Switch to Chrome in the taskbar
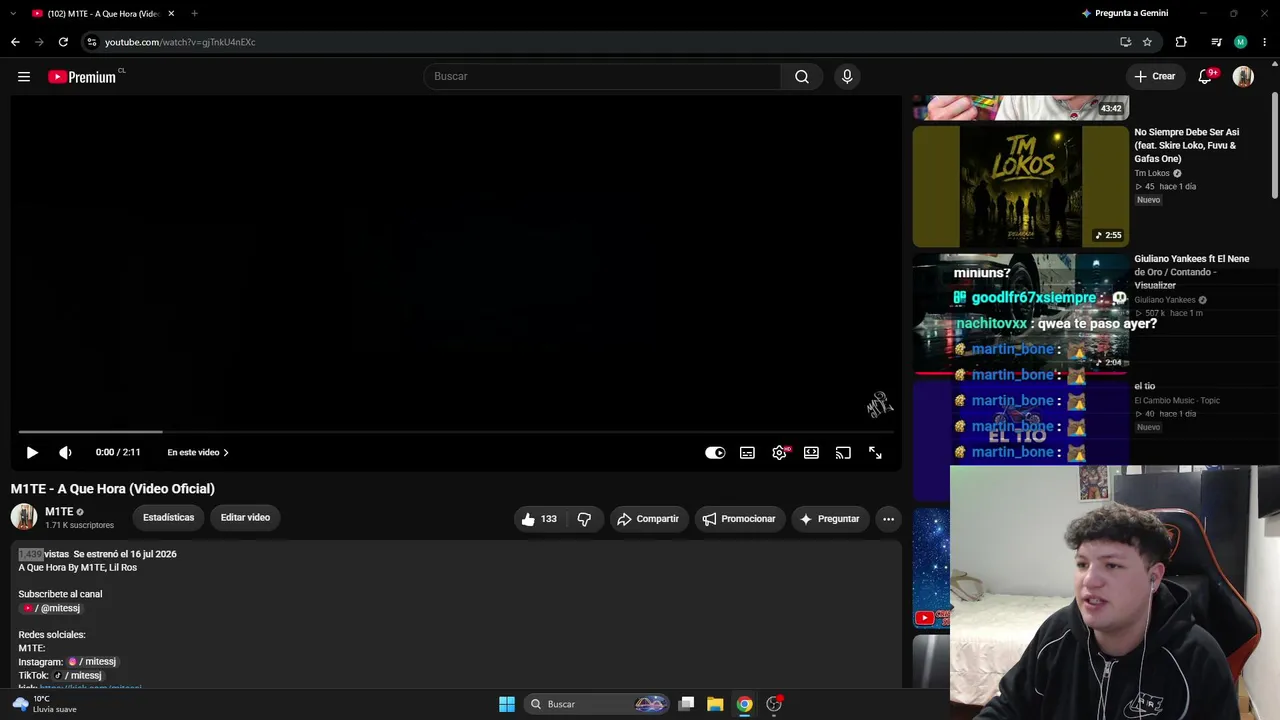1280x720 pixels. pos(744,704)
